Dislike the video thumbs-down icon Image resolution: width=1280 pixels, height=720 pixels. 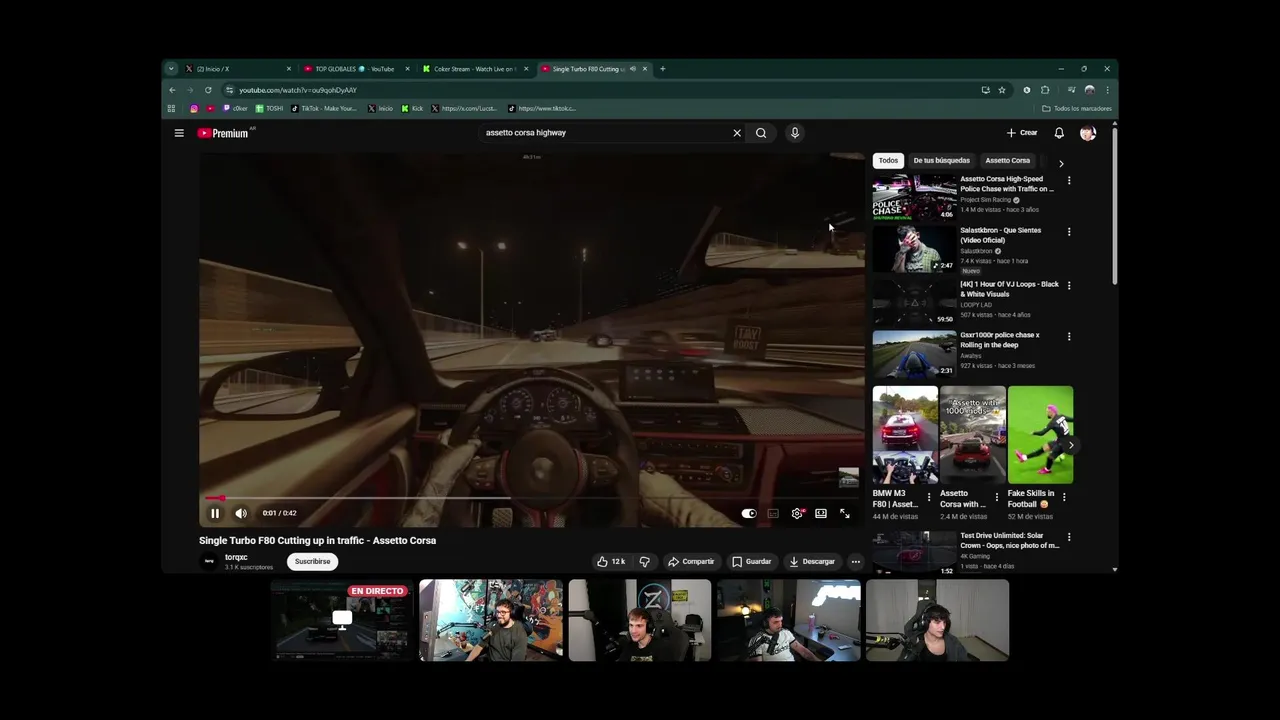644,561
